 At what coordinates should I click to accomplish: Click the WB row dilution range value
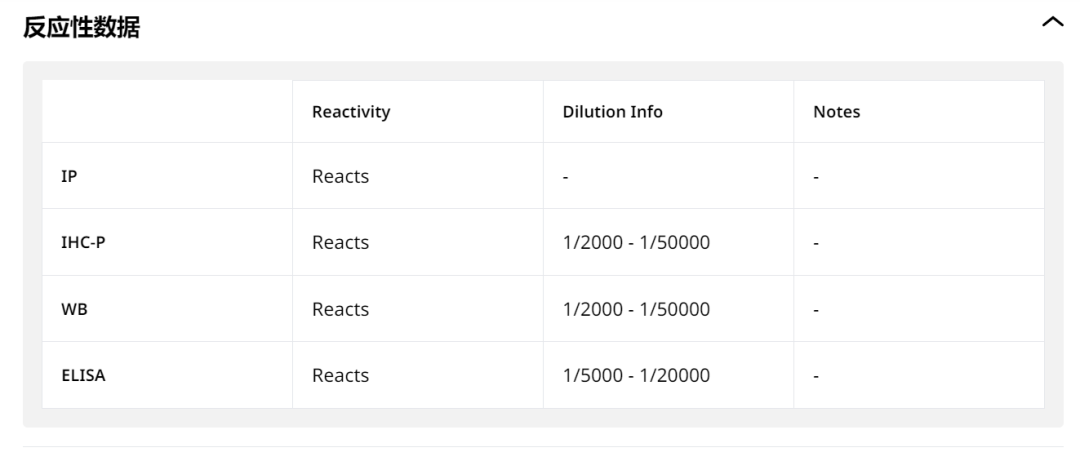pos(637,310)
